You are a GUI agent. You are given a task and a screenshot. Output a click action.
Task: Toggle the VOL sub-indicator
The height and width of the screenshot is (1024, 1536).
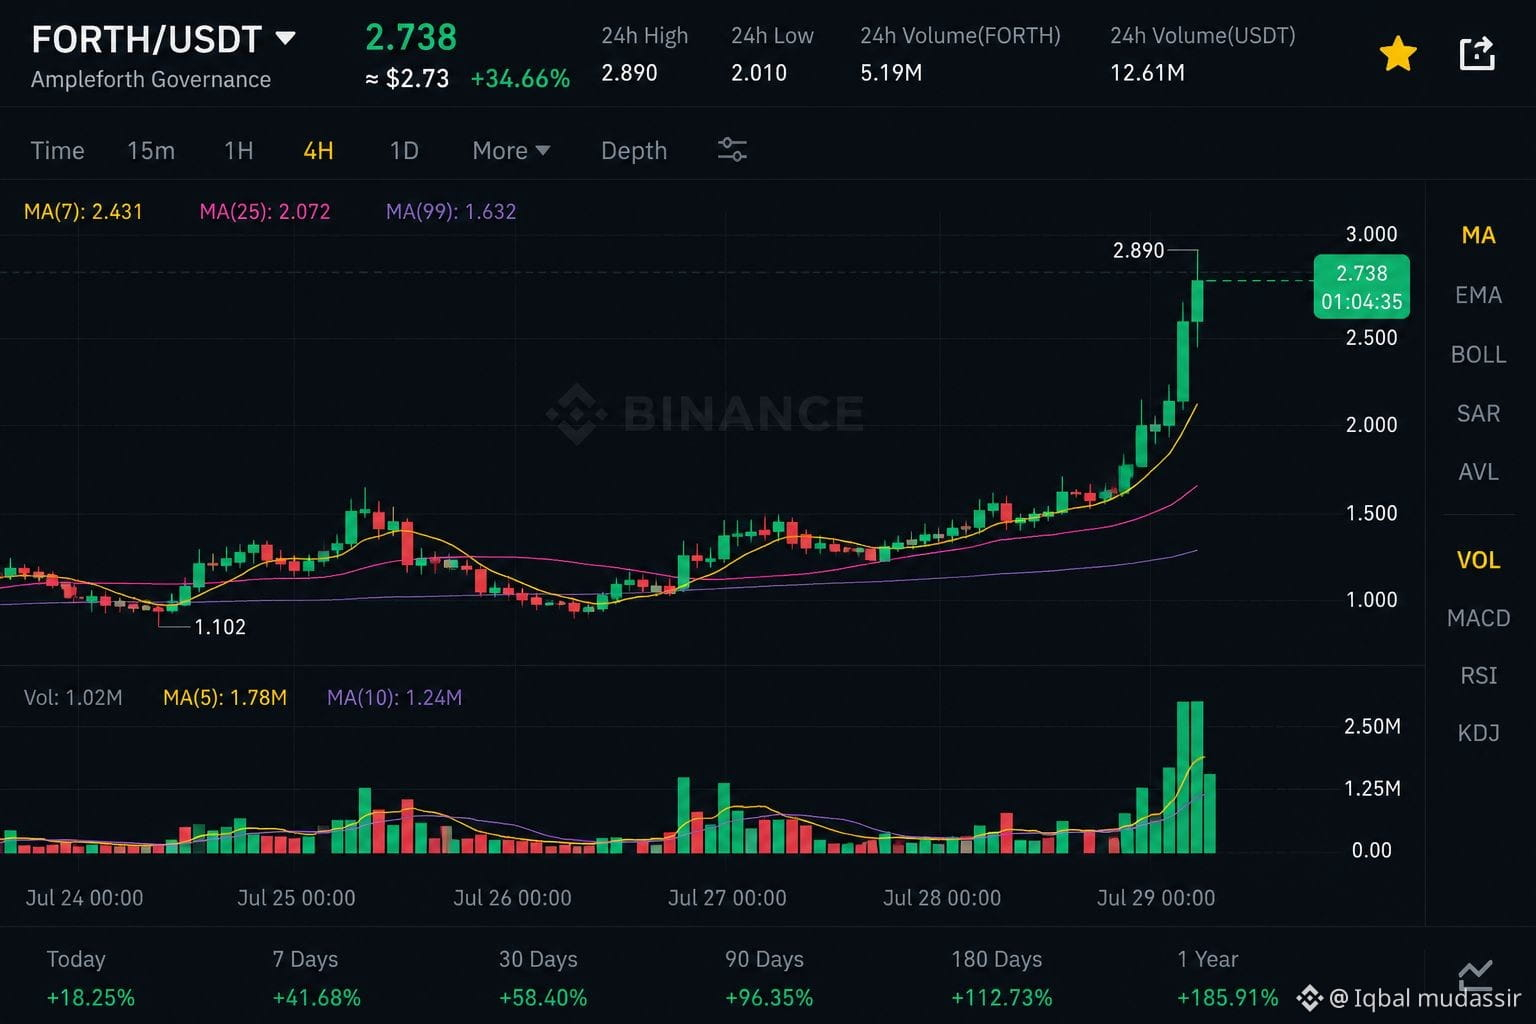coord(1478,560)
